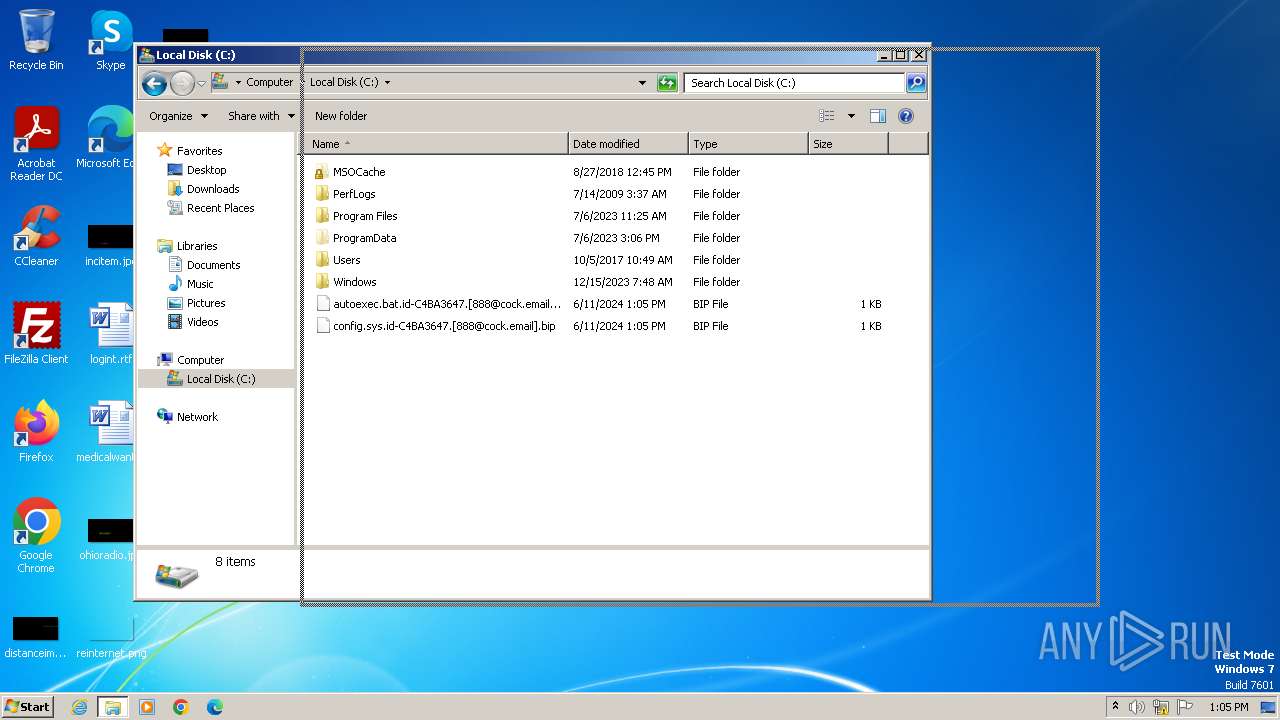
Task: Show hidden system tray icons
Action: point(1116,707)
